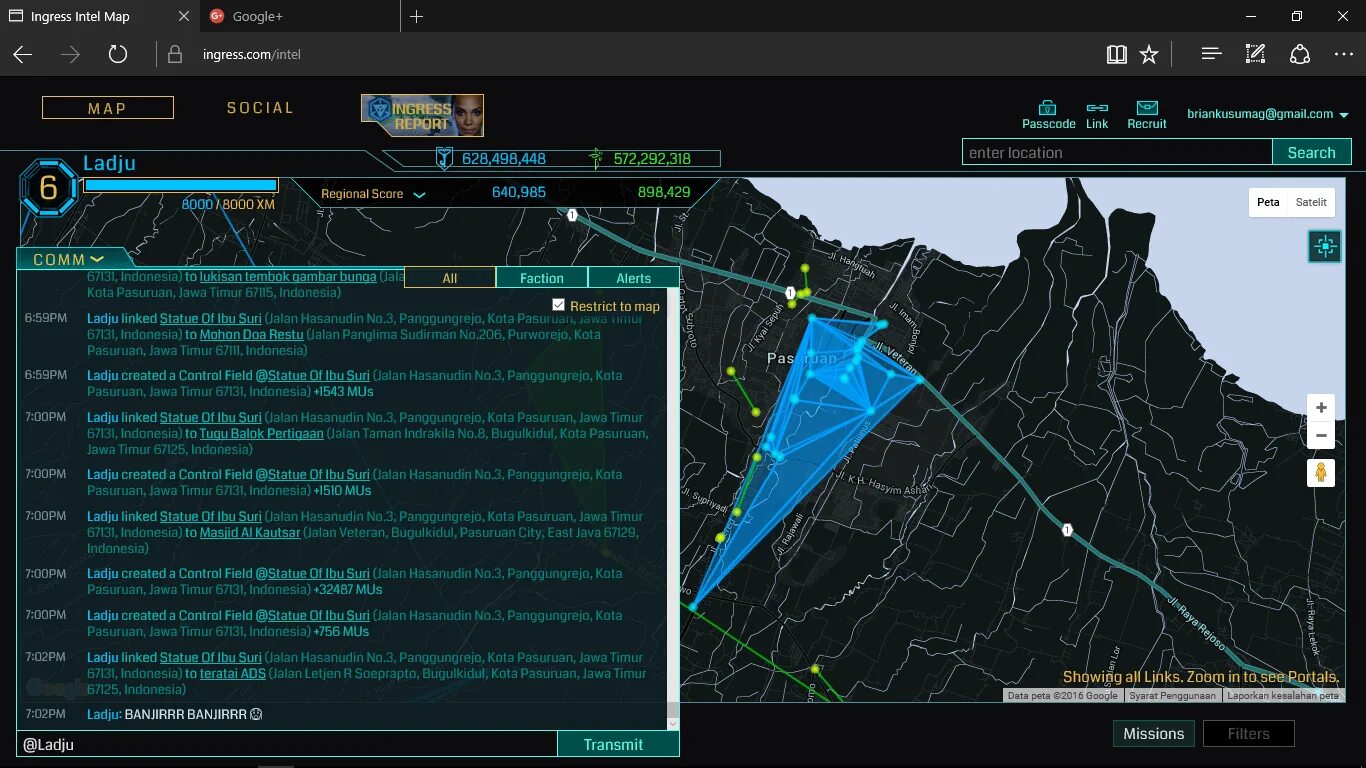
Task: Zoom in the map with plus button
Action: click(x=1321, y=407)
